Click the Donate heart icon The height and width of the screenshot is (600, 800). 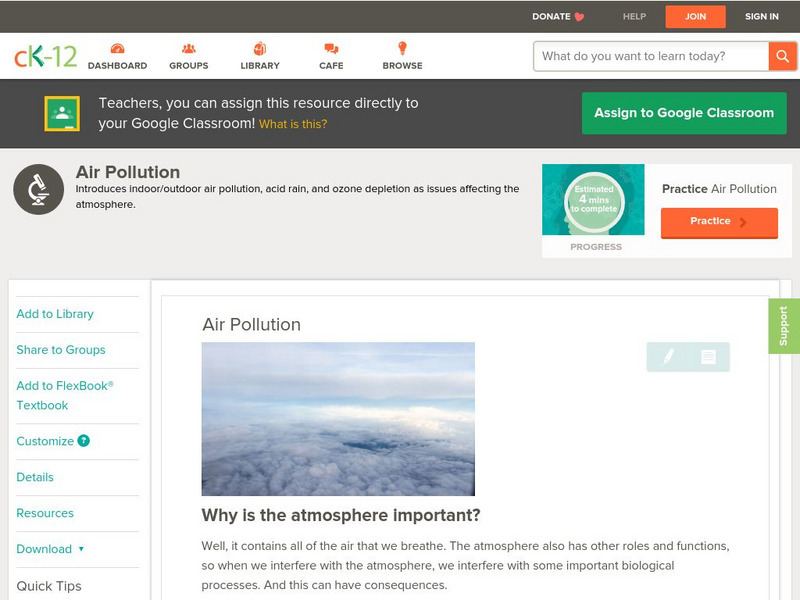point(579,17)
